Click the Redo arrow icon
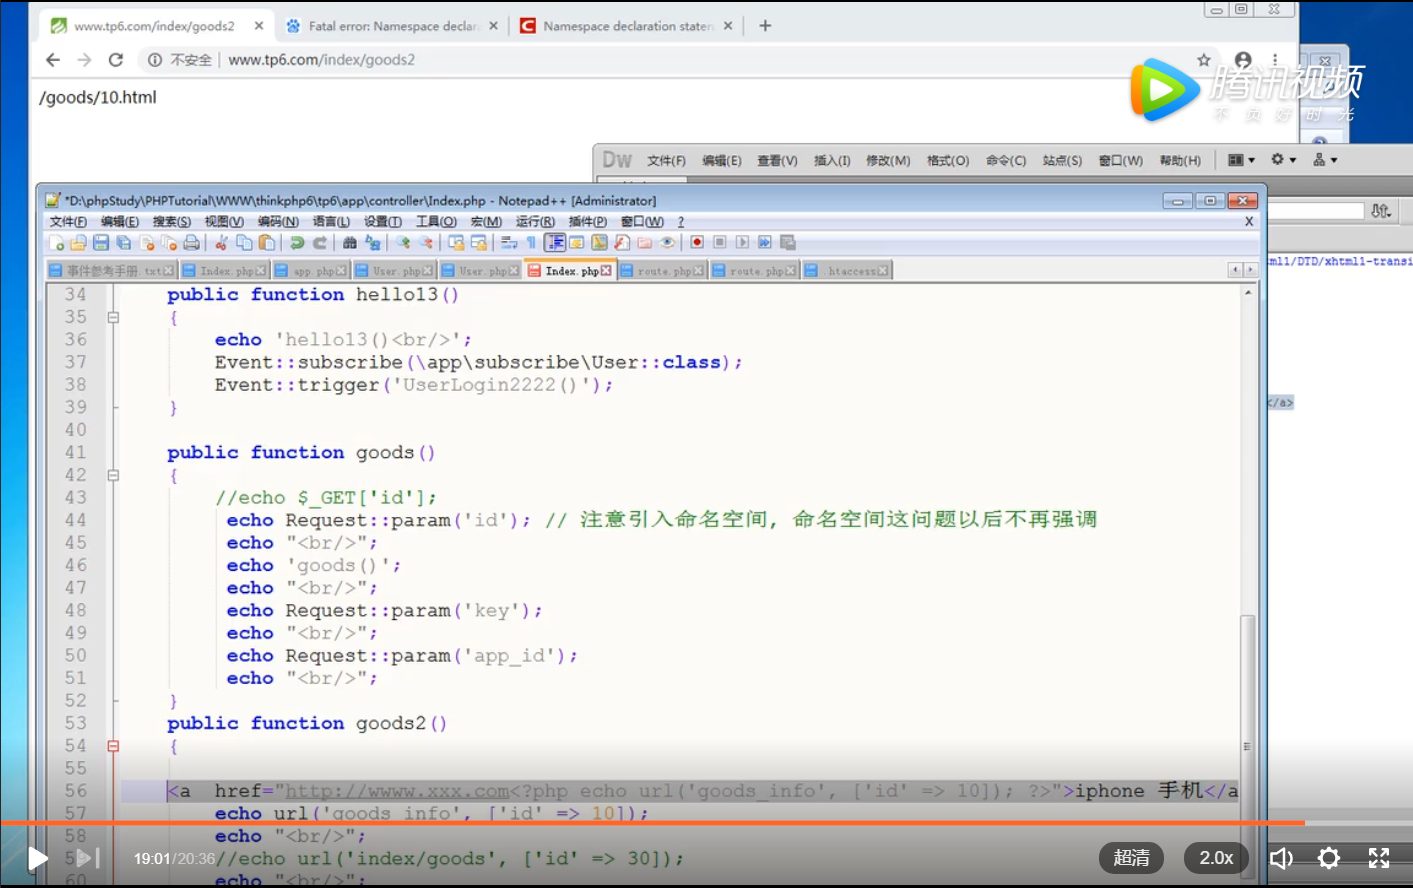 tap(320, 242)
